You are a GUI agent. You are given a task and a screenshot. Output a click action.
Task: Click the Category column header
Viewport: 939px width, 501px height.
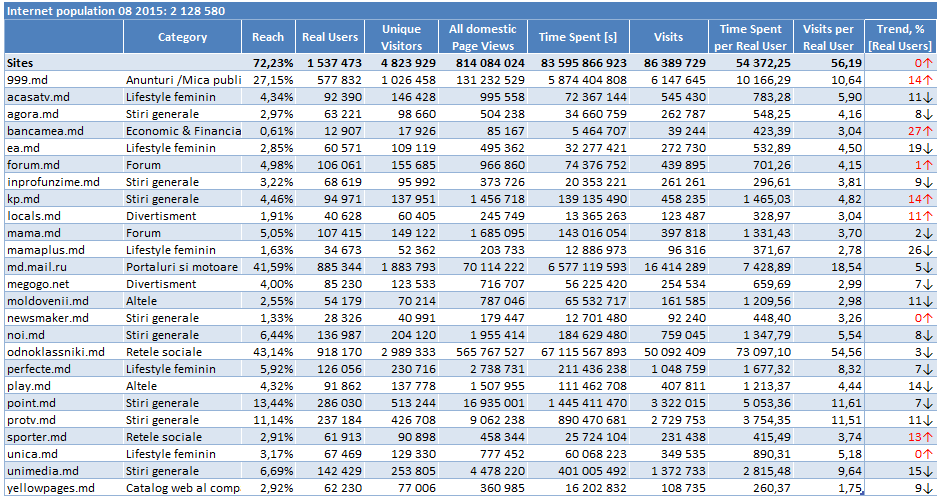click(x=183, y=37)
